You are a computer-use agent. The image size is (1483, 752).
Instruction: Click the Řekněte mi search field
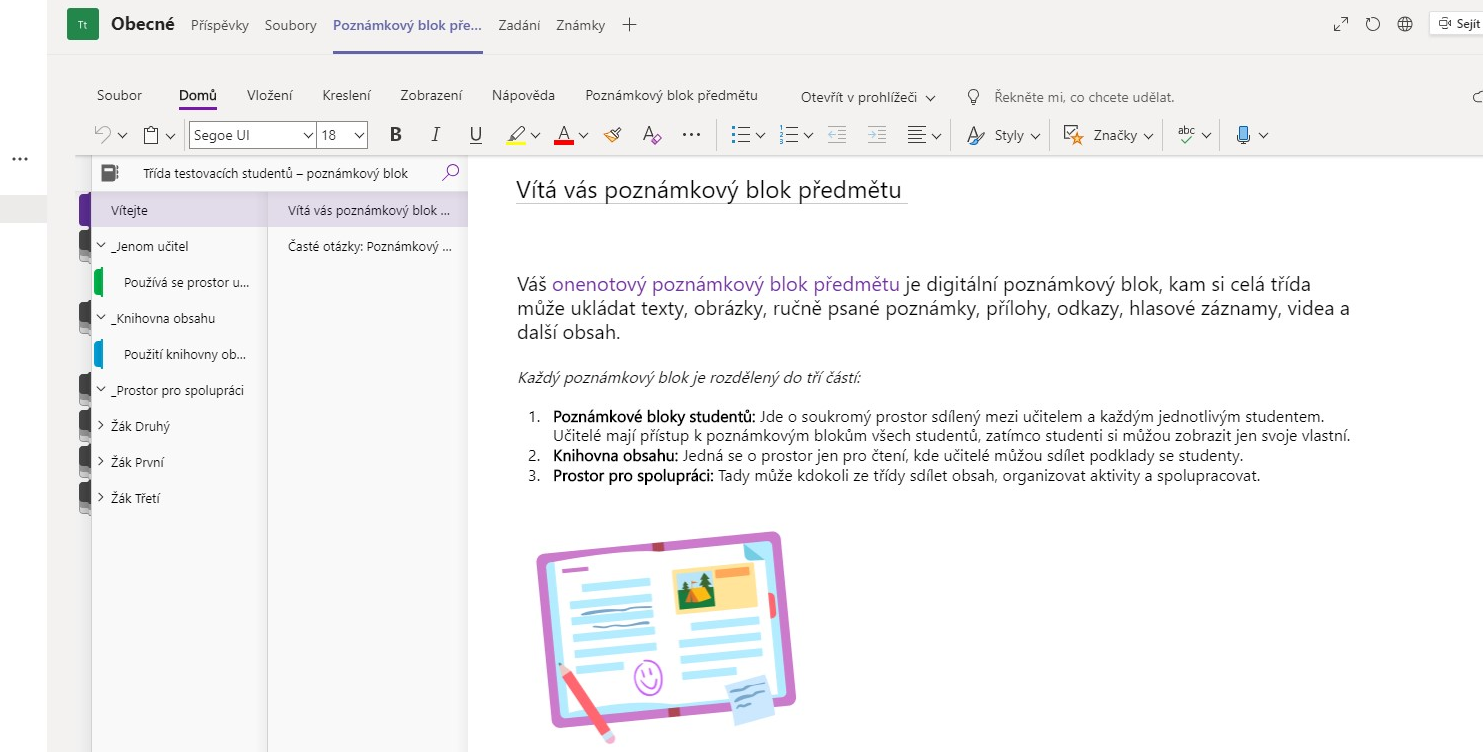coord(1084,97)
